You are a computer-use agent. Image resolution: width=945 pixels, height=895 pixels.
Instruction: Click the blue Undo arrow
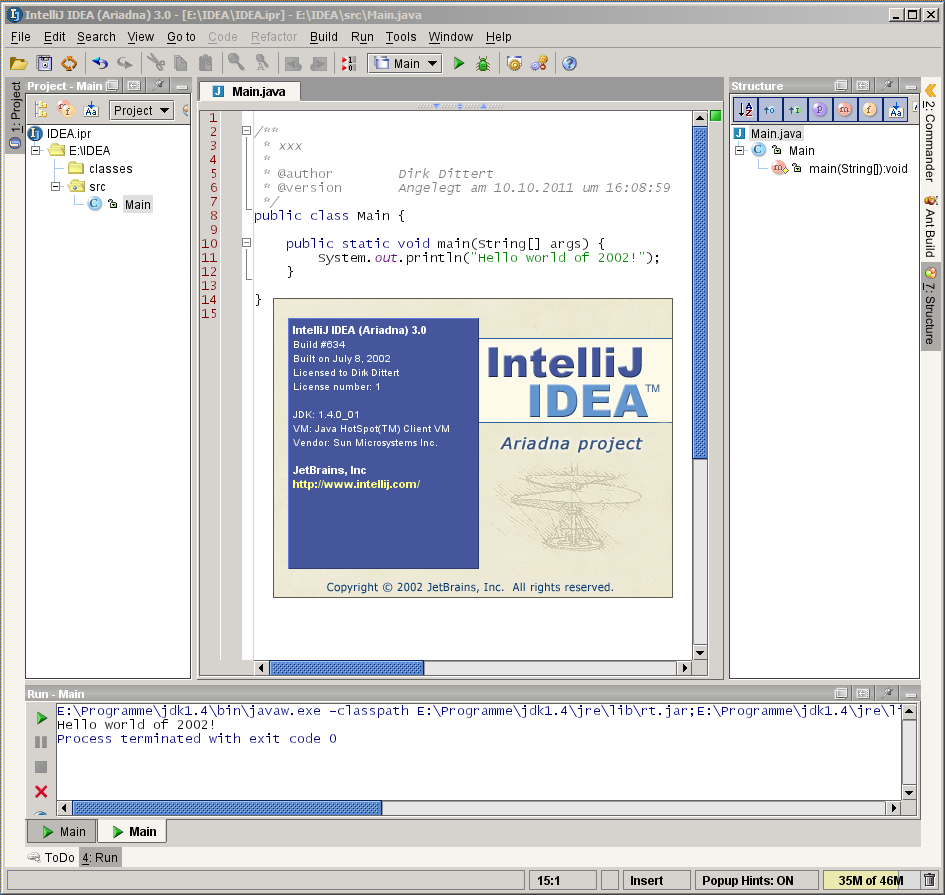100,63
